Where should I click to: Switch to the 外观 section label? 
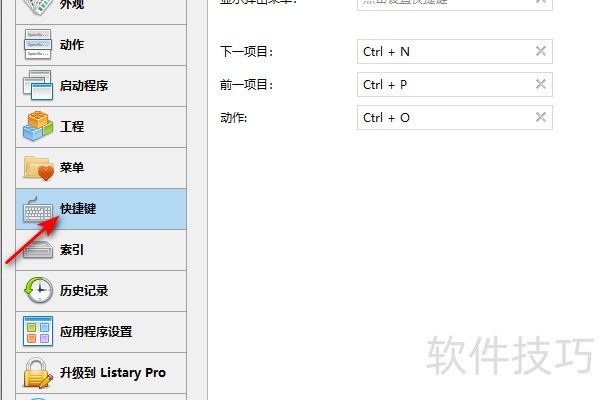coord(72,5)
